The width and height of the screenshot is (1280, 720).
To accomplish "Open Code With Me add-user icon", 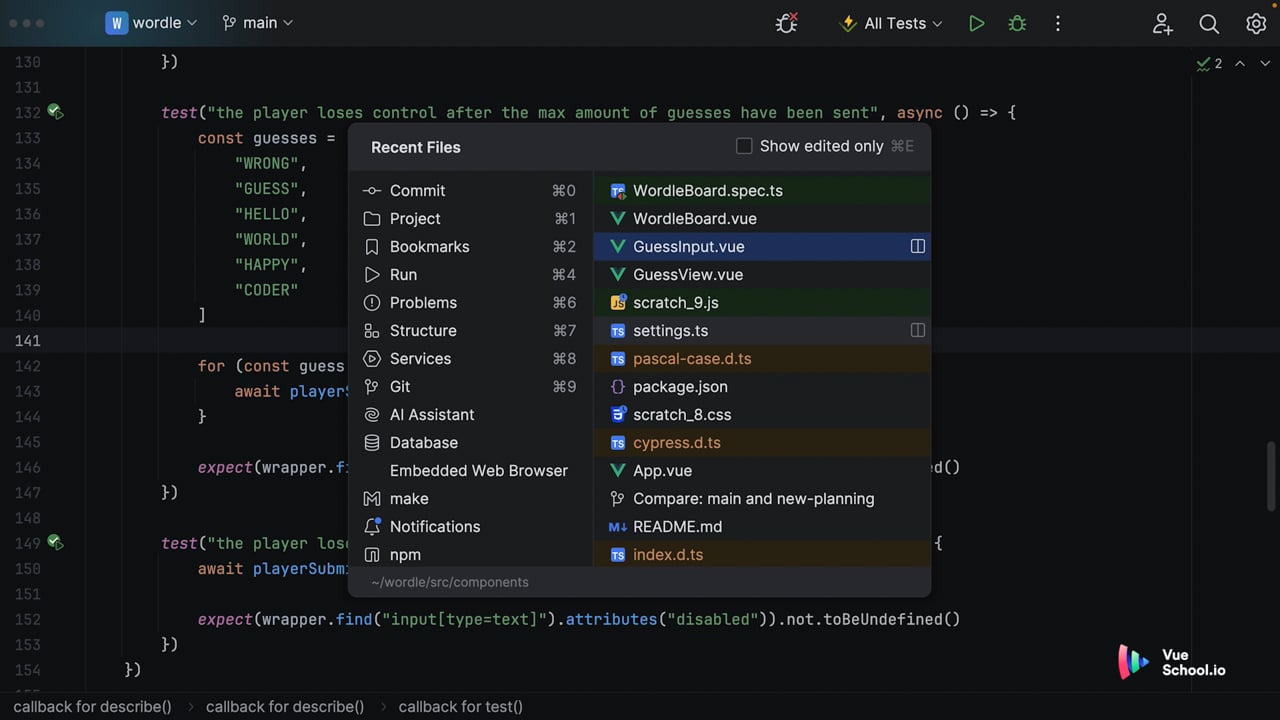I will 1162,23.
